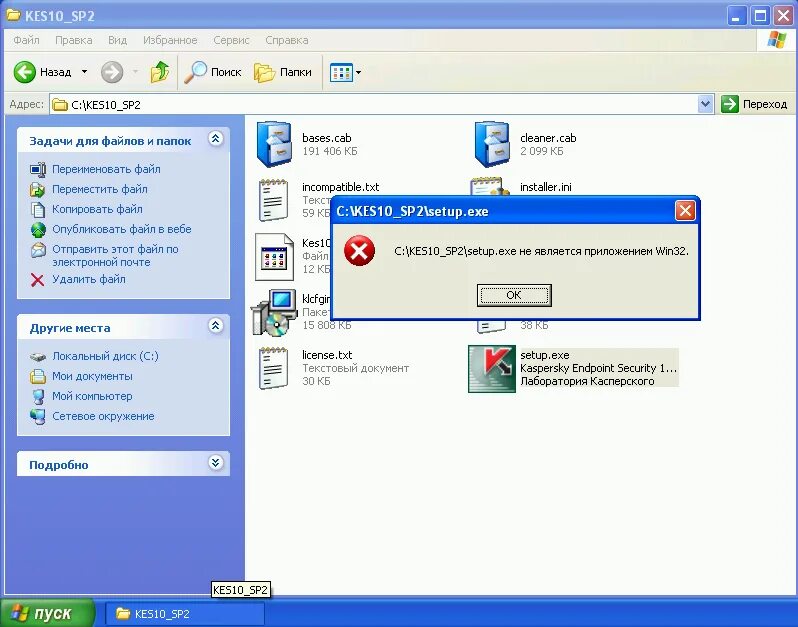Click Копировать файл link
The height and width of the screenshot is (627, 798).
[97, 209]
